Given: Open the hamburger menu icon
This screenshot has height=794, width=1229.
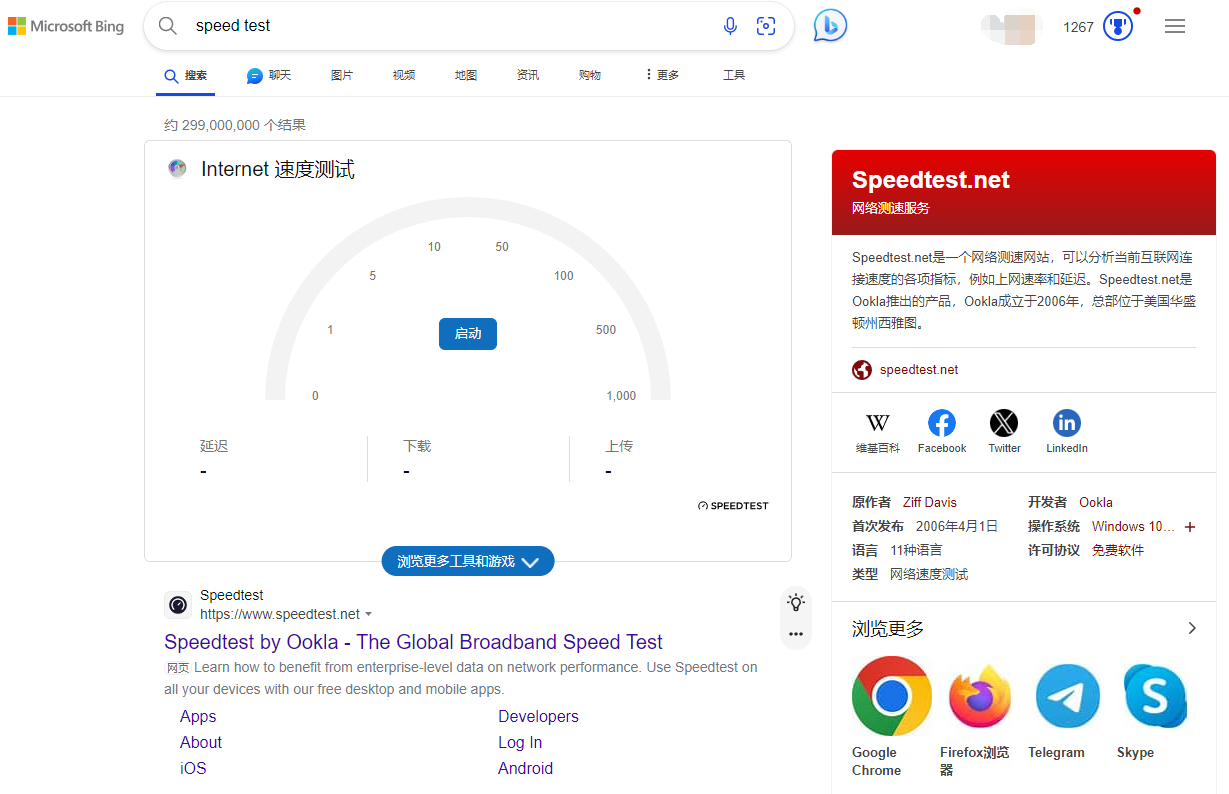Looking at the screenshot, I should coord(1175,25).
